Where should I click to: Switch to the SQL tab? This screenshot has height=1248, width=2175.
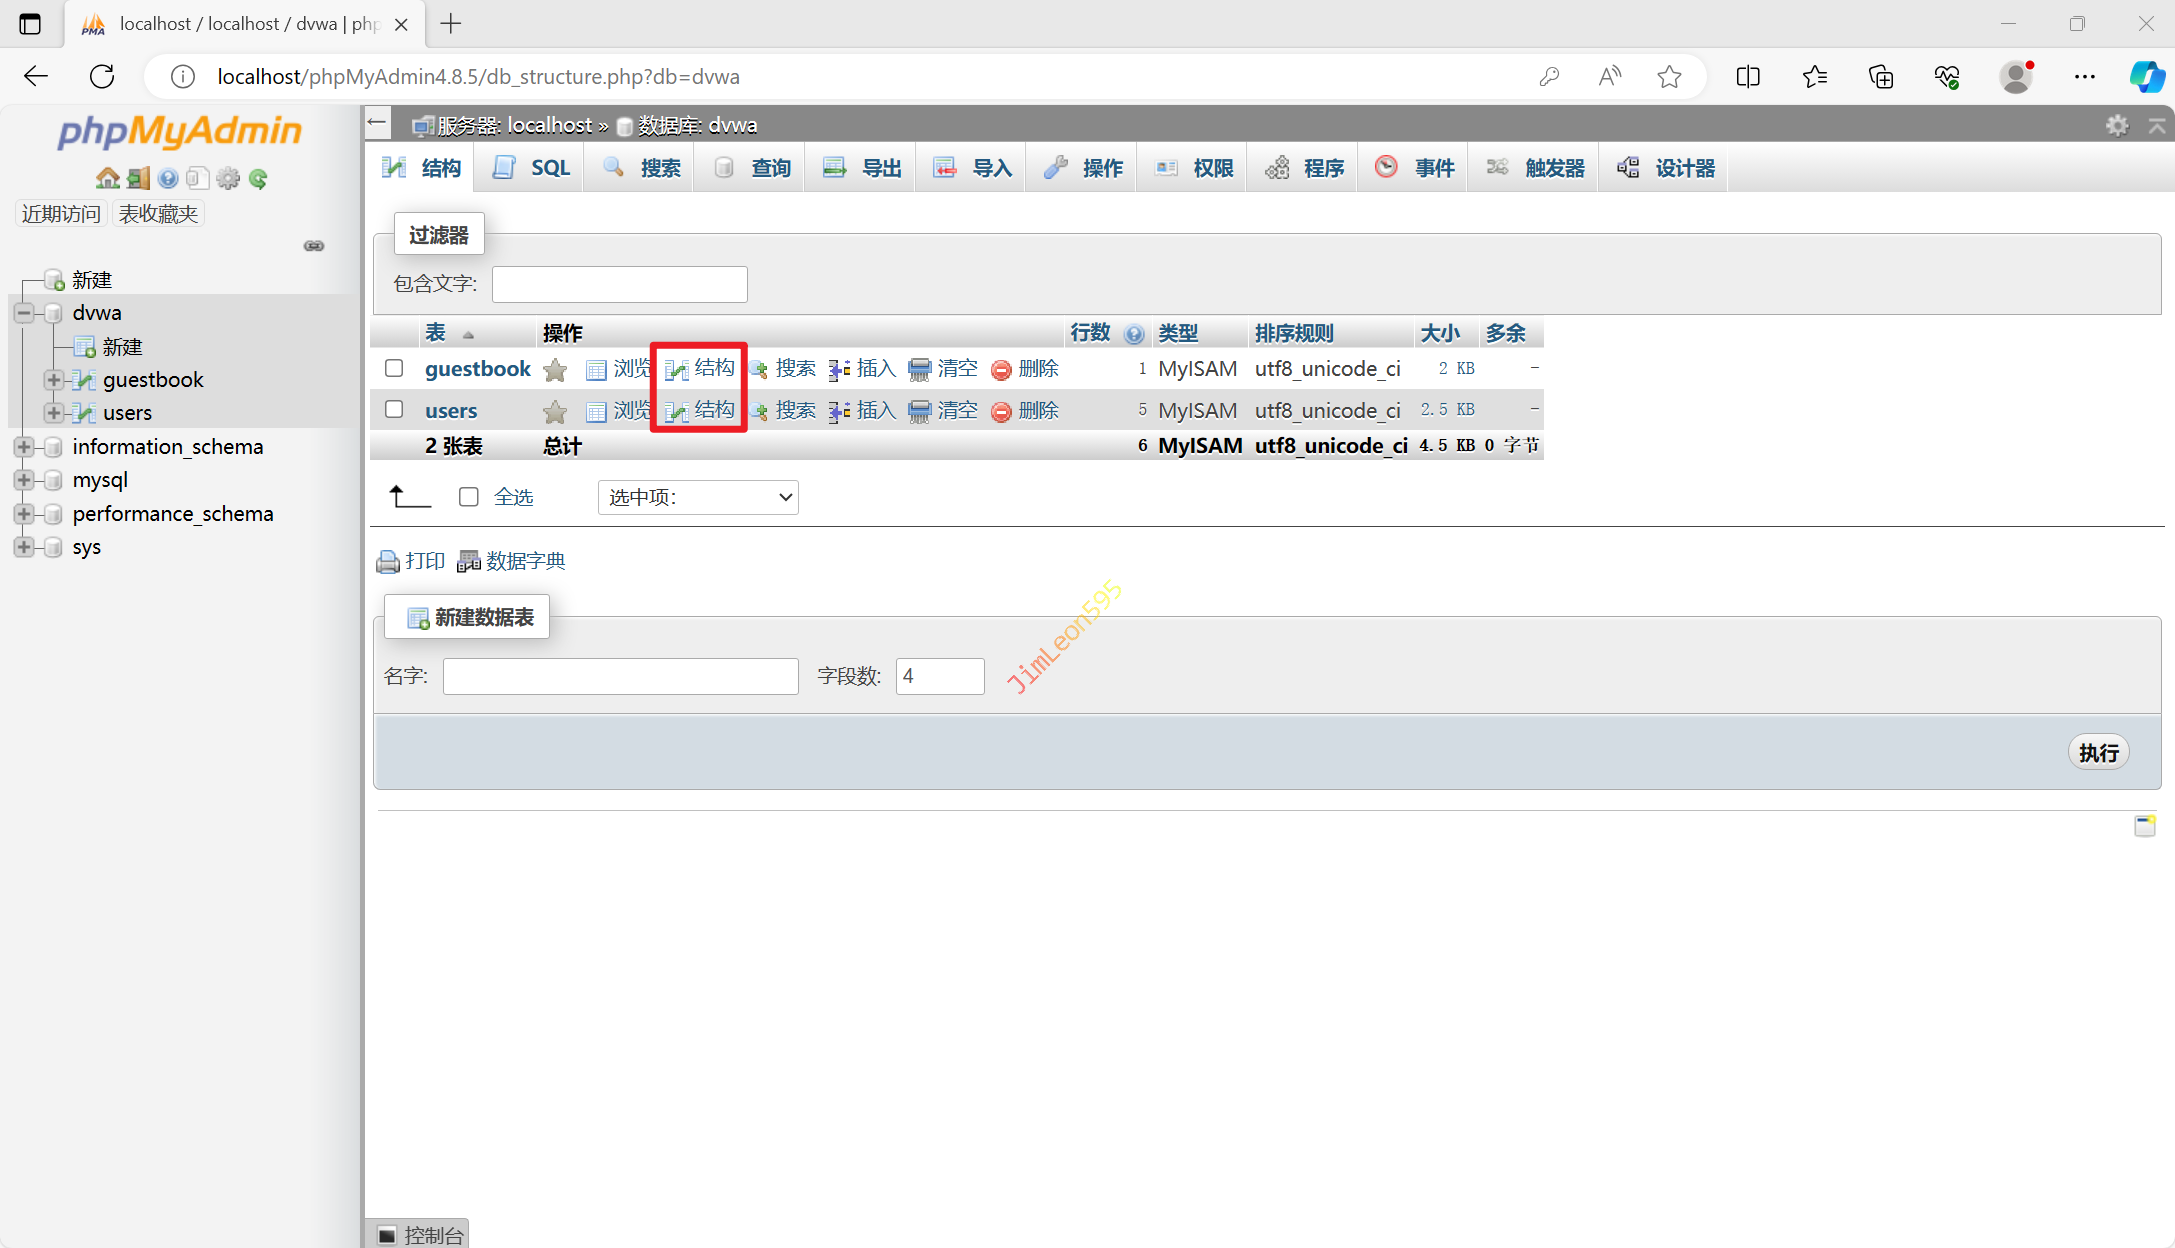(532, 168)
